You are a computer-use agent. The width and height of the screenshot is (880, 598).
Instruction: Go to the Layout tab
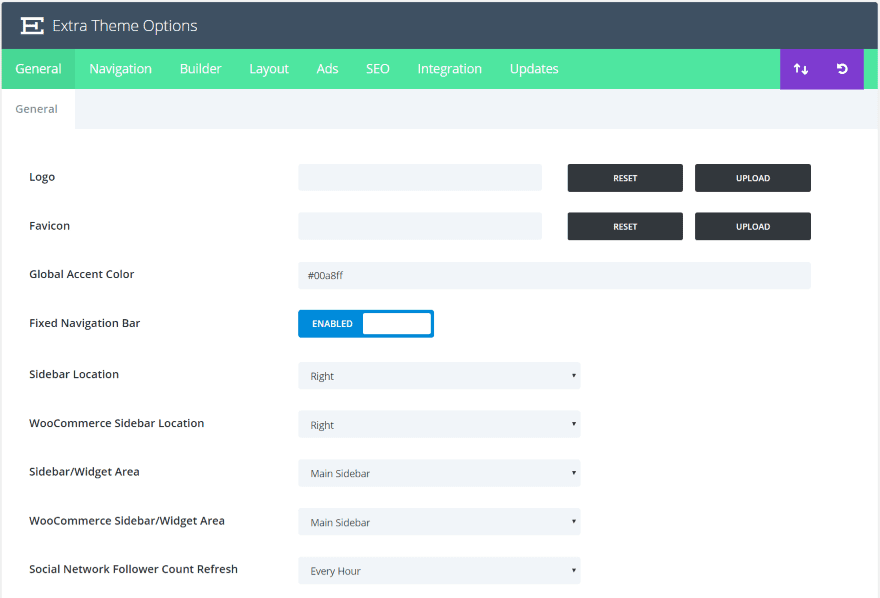pyautogui.click(x=269, y=69)
